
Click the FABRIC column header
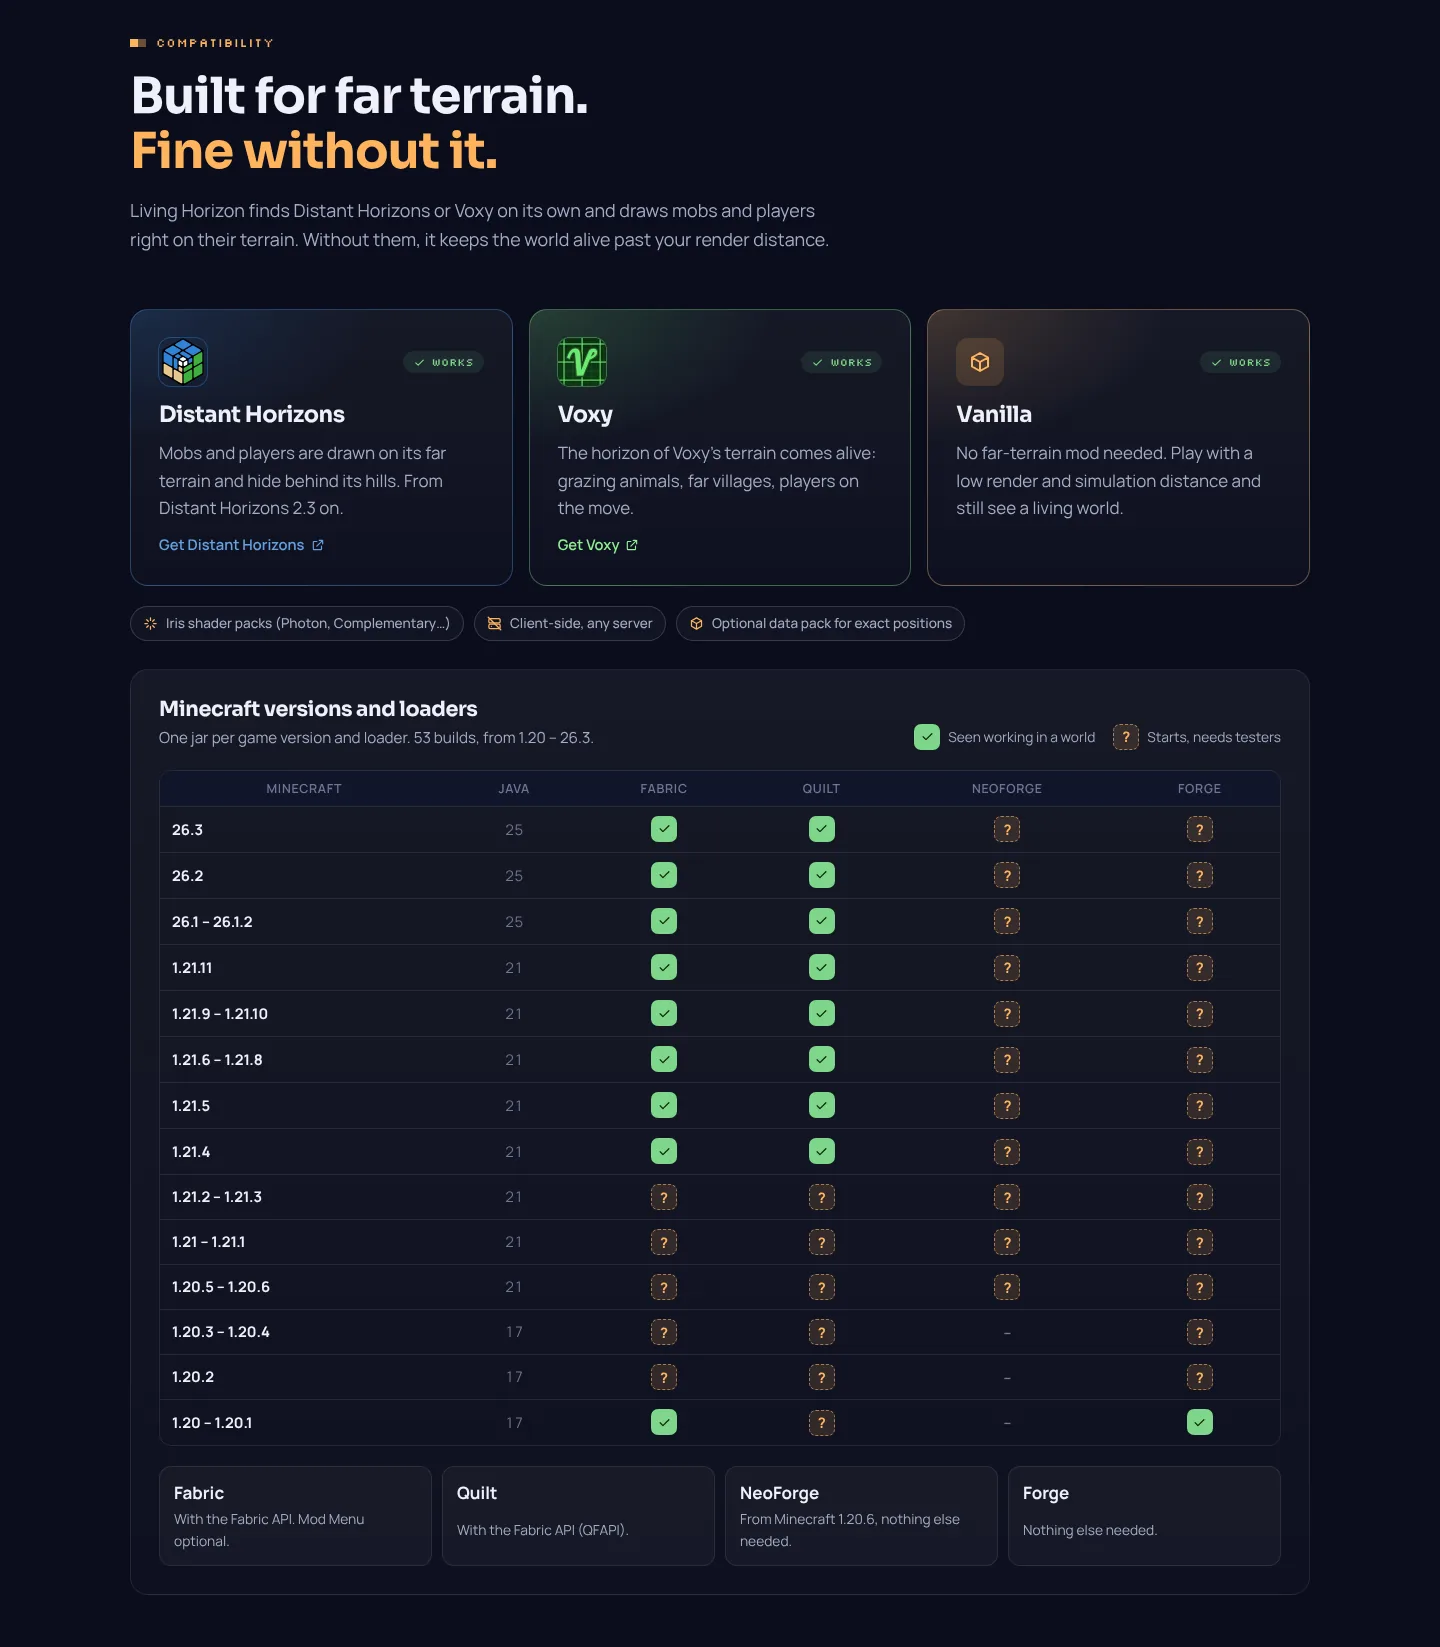point(664,789)
